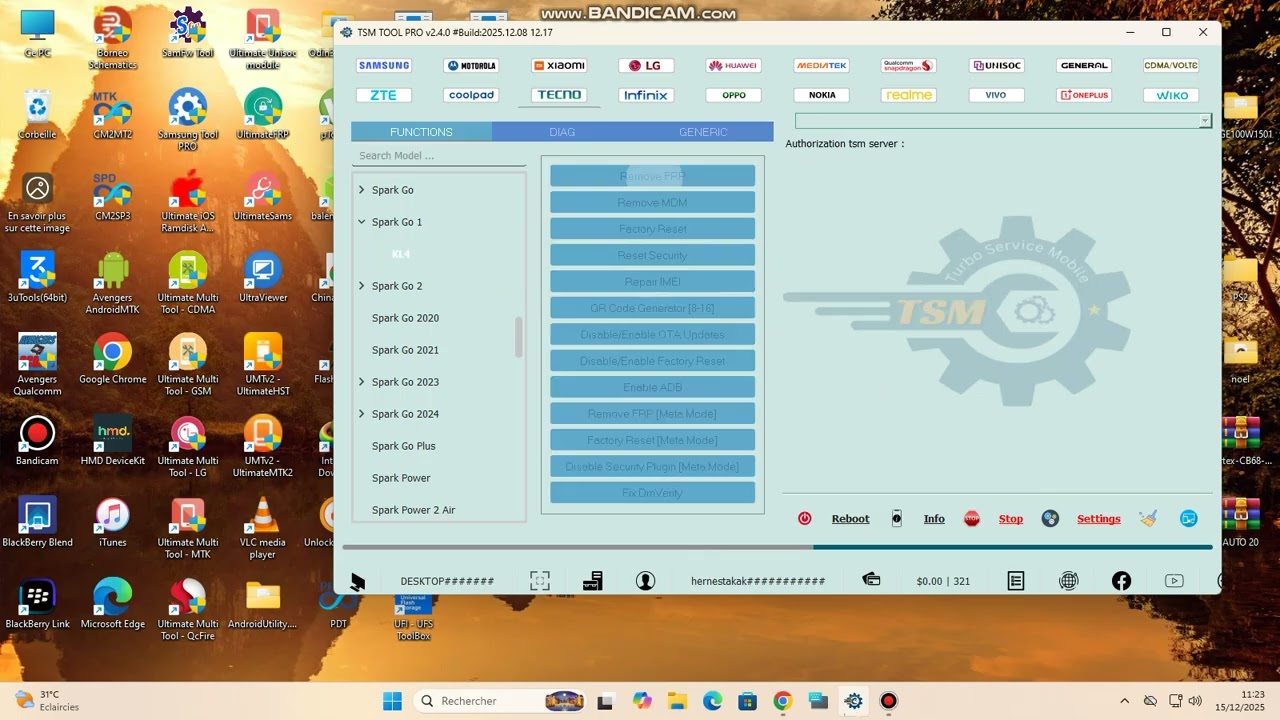Open the Qualcomm Snapdragon section
Image resolution: width=1280 pixels, height=720 pixels.
(908, 66)
